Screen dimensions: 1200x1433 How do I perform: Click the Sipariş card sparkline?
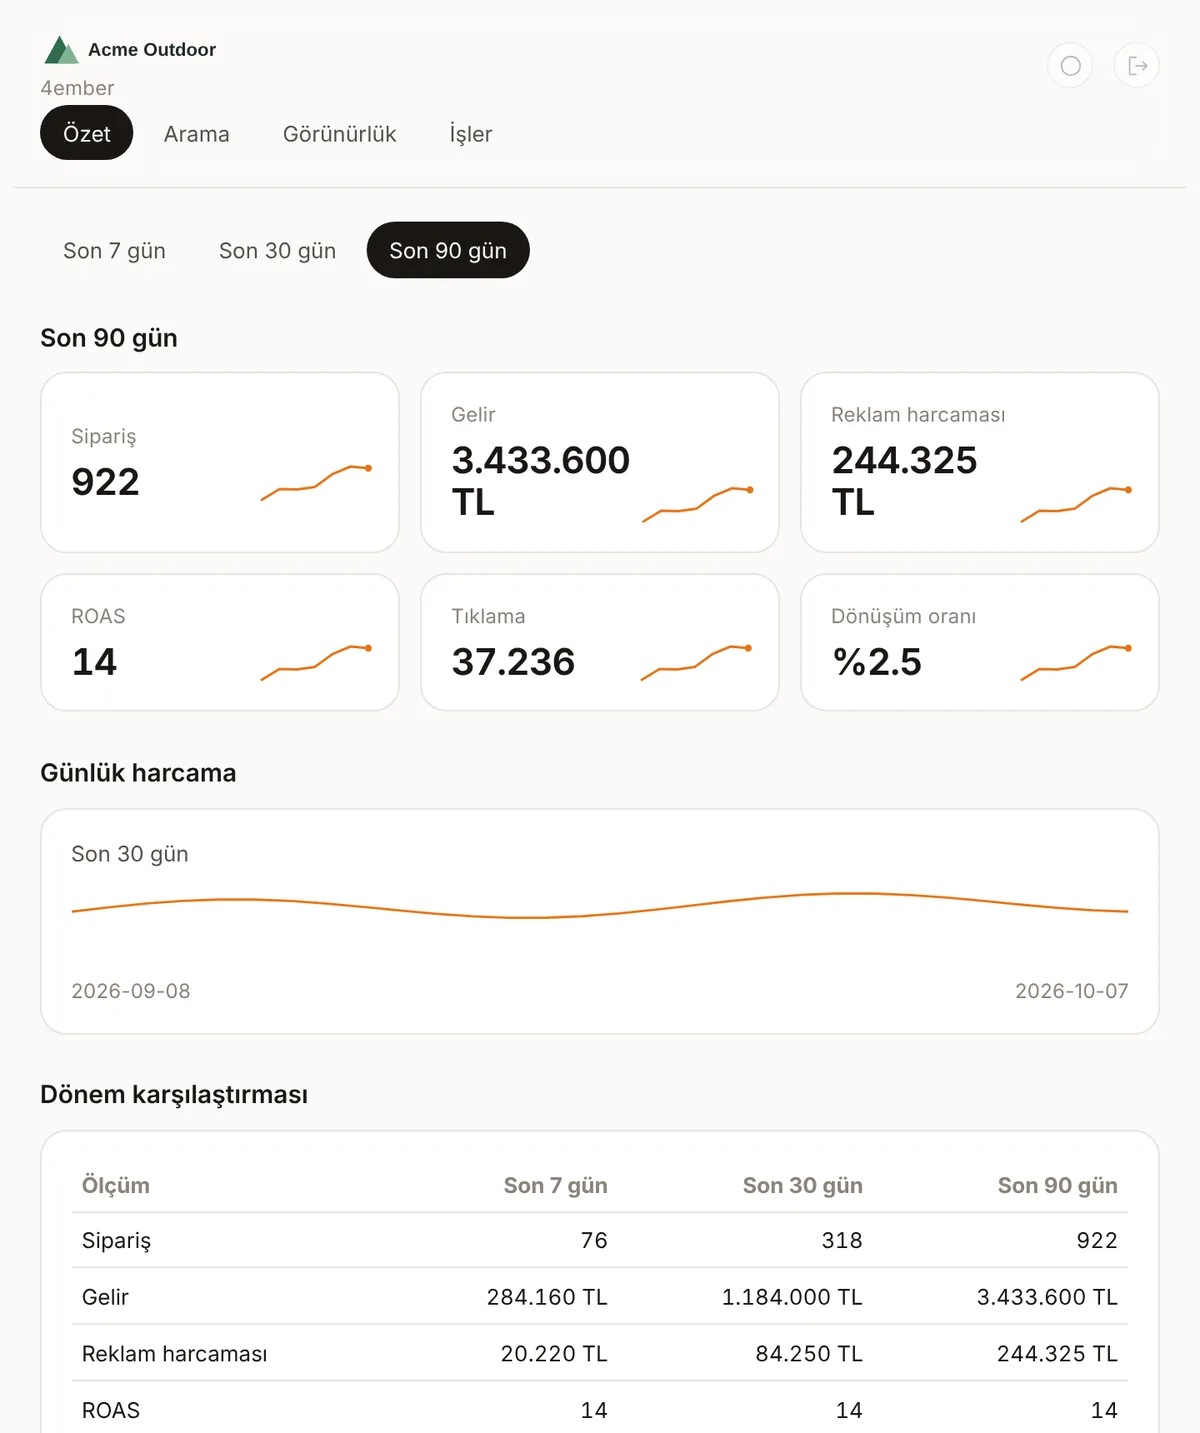[x=316, y=482]
